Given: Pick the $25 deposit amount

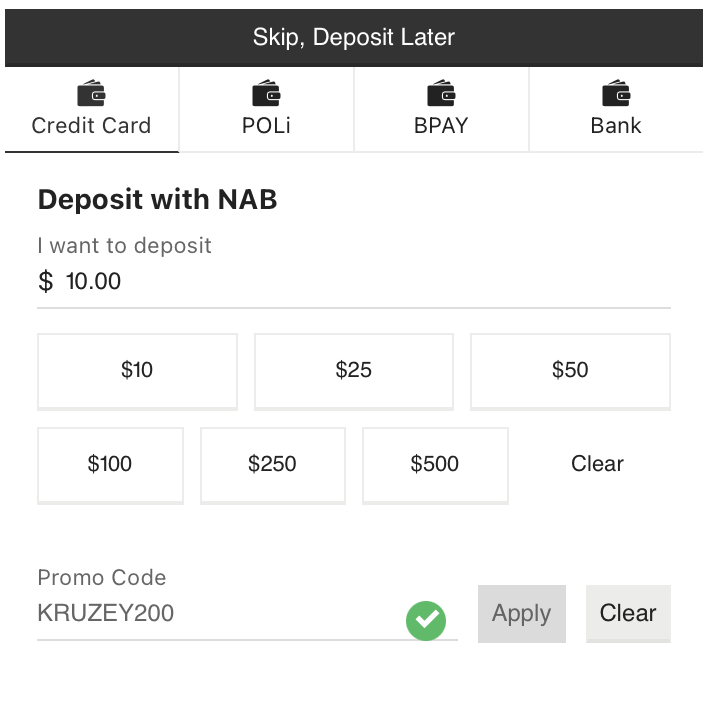Looking at the screenshot, I should (x=354, y=372).
